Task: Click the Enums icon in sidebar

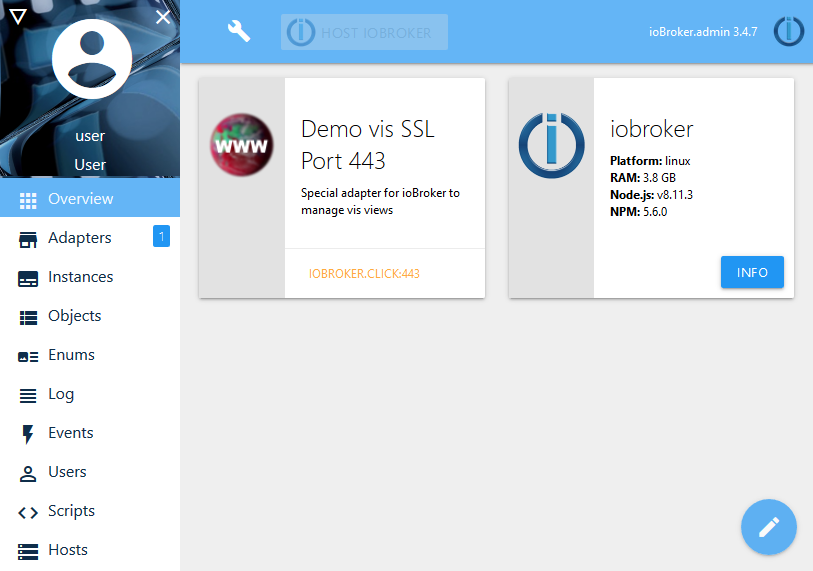Action: pos(28,357)
